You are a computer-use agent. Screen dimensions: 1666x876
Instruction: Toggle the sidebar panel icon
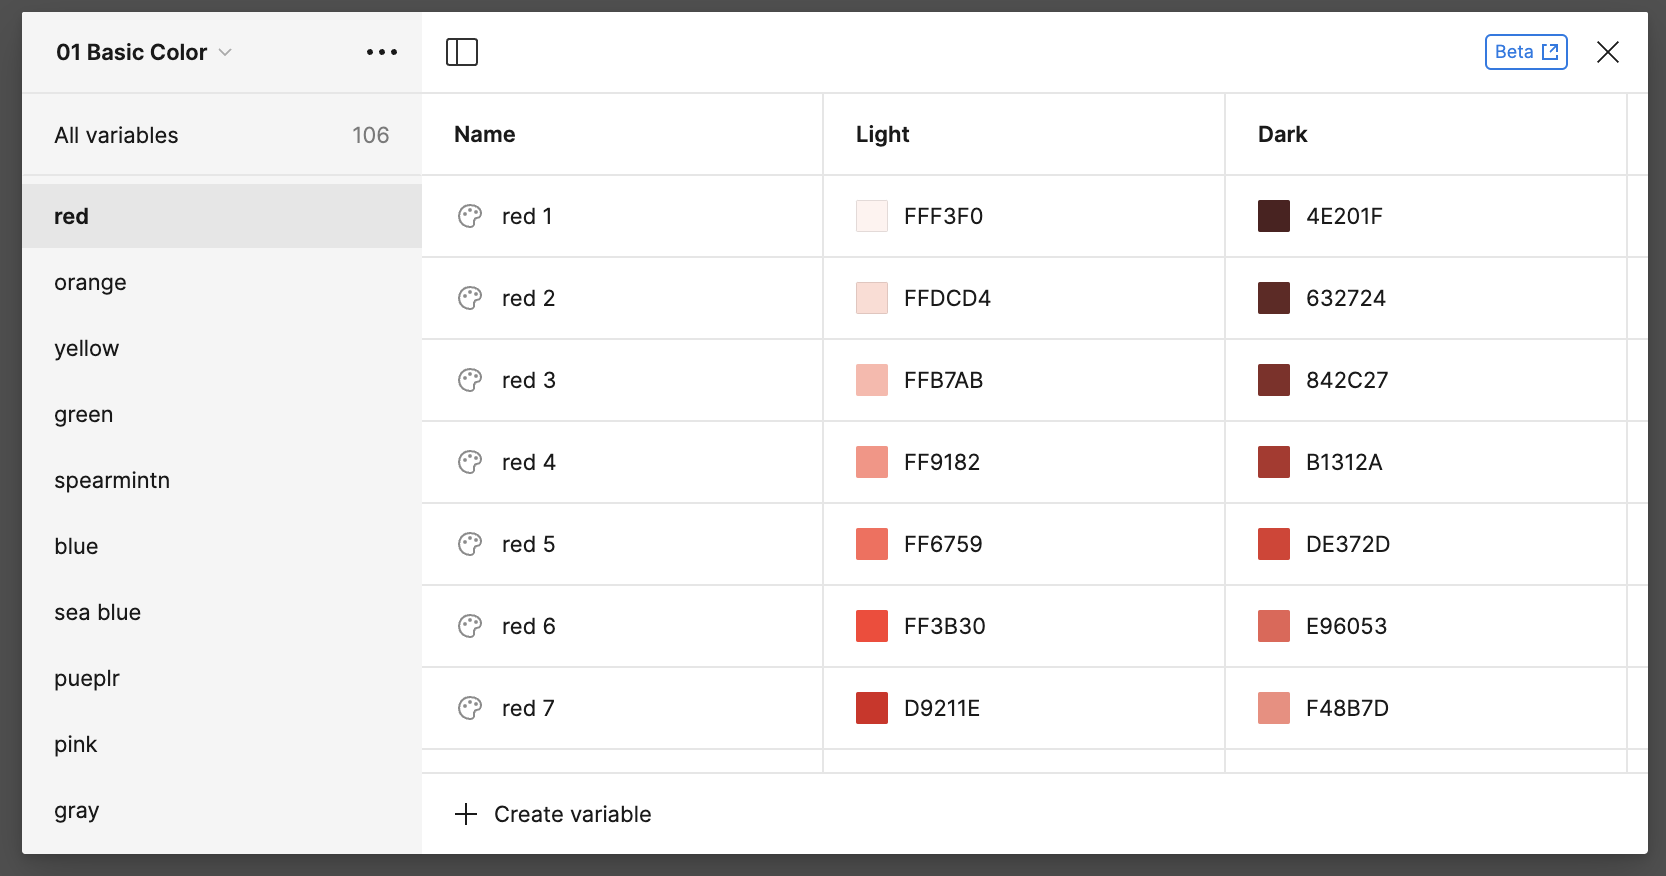(x=462, y=52)
